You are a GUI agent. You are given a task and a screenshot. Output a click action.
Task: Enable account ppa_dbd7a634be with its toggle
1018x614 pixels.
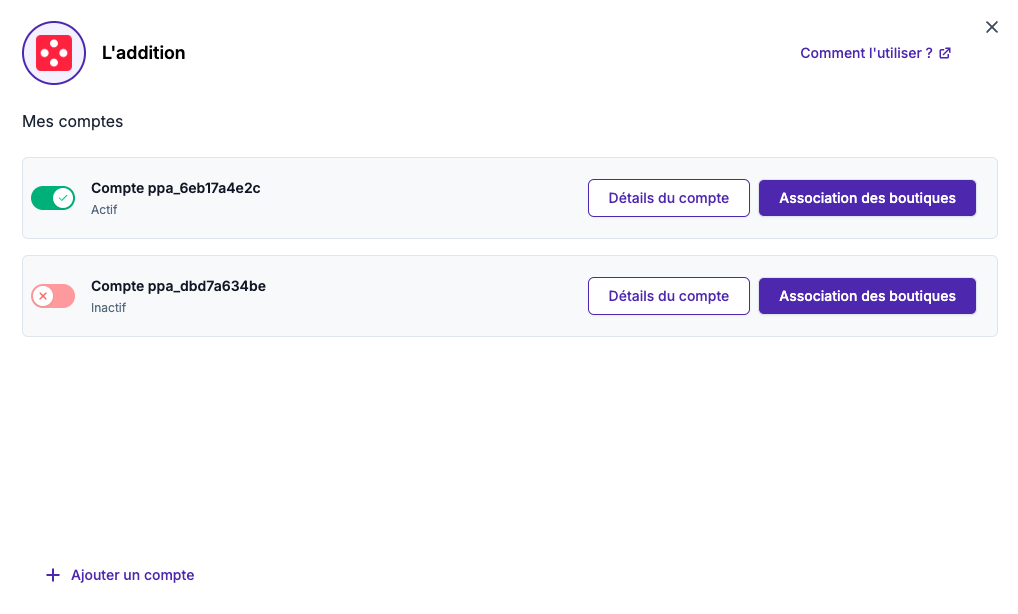[x=53, y=296]
